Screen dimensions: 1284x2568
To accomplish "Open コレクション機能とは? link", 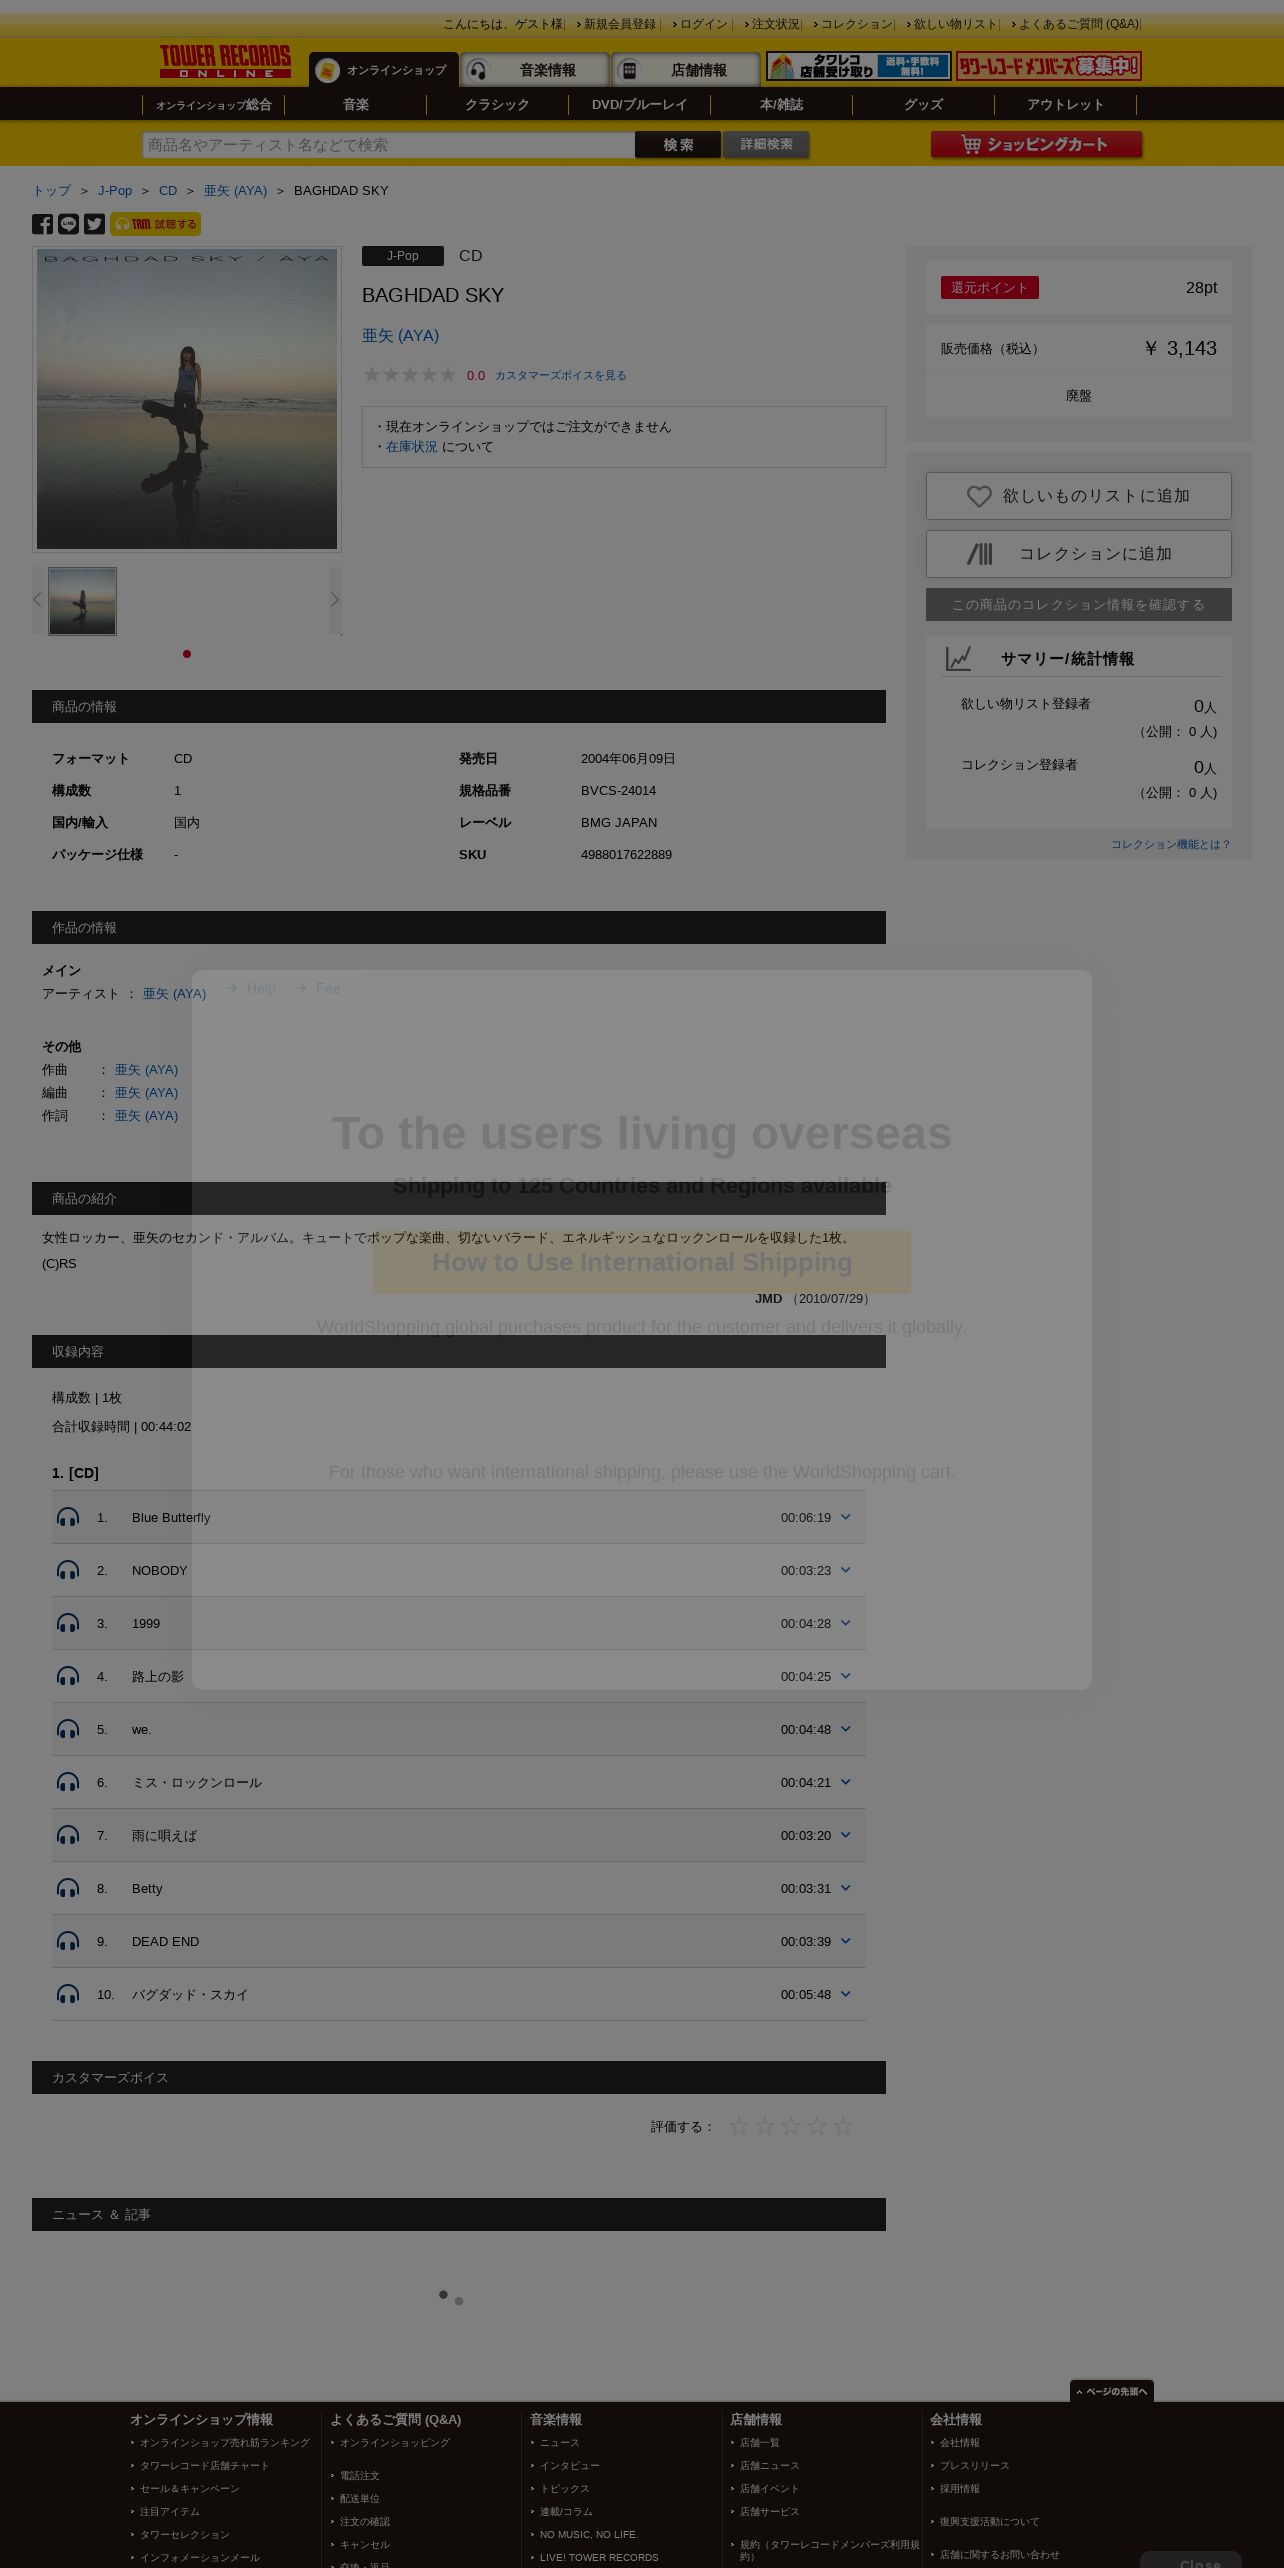I will (x=1170, y=844).
